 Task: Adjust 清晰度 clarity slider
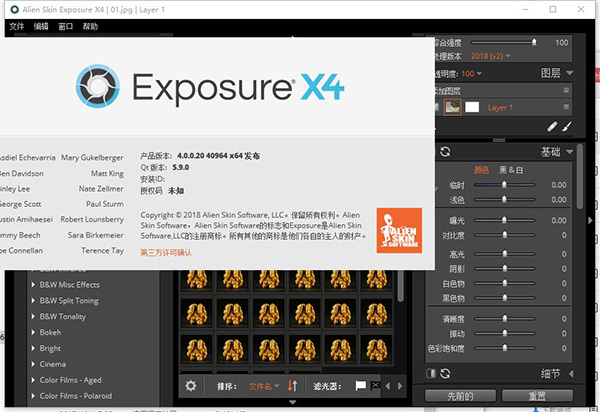pyautogui.click(x=504, y=319)
